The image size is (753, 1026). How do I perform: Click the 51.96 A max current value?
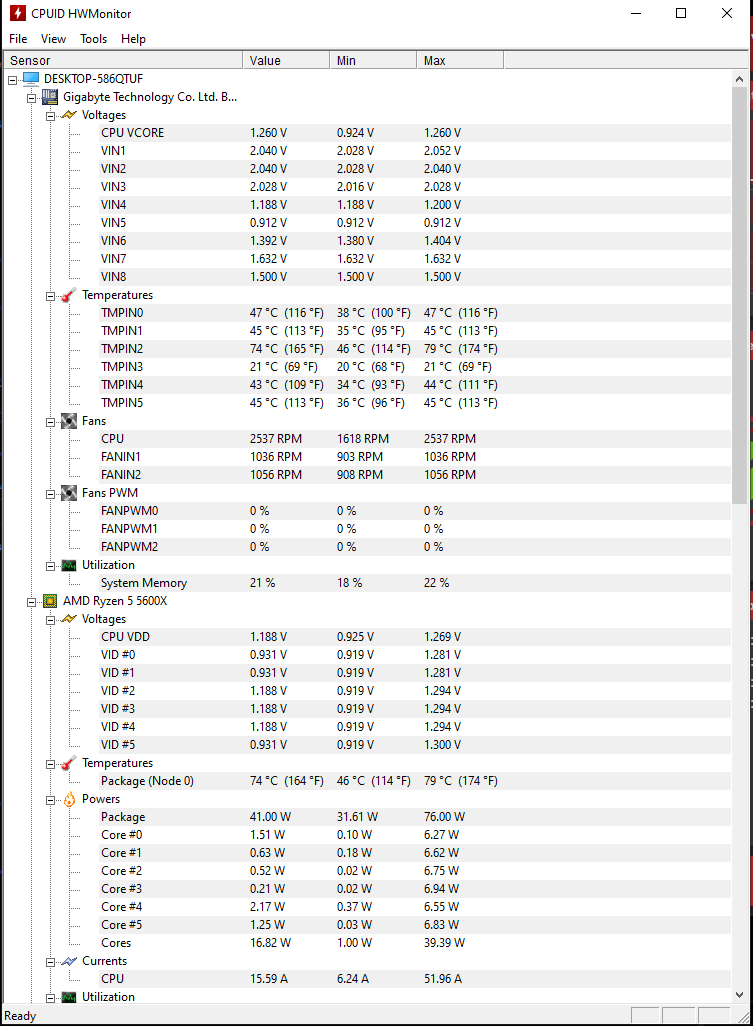click(x=443, y=979)
